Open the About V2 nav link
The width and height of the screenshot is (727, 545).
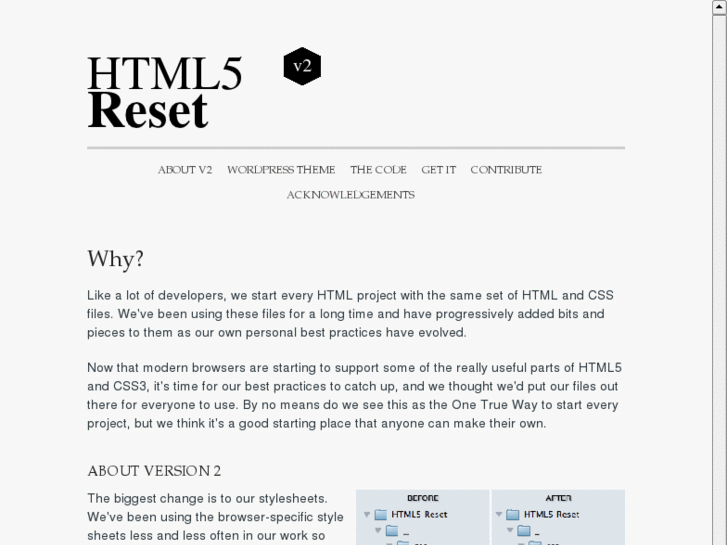[185, 170]
